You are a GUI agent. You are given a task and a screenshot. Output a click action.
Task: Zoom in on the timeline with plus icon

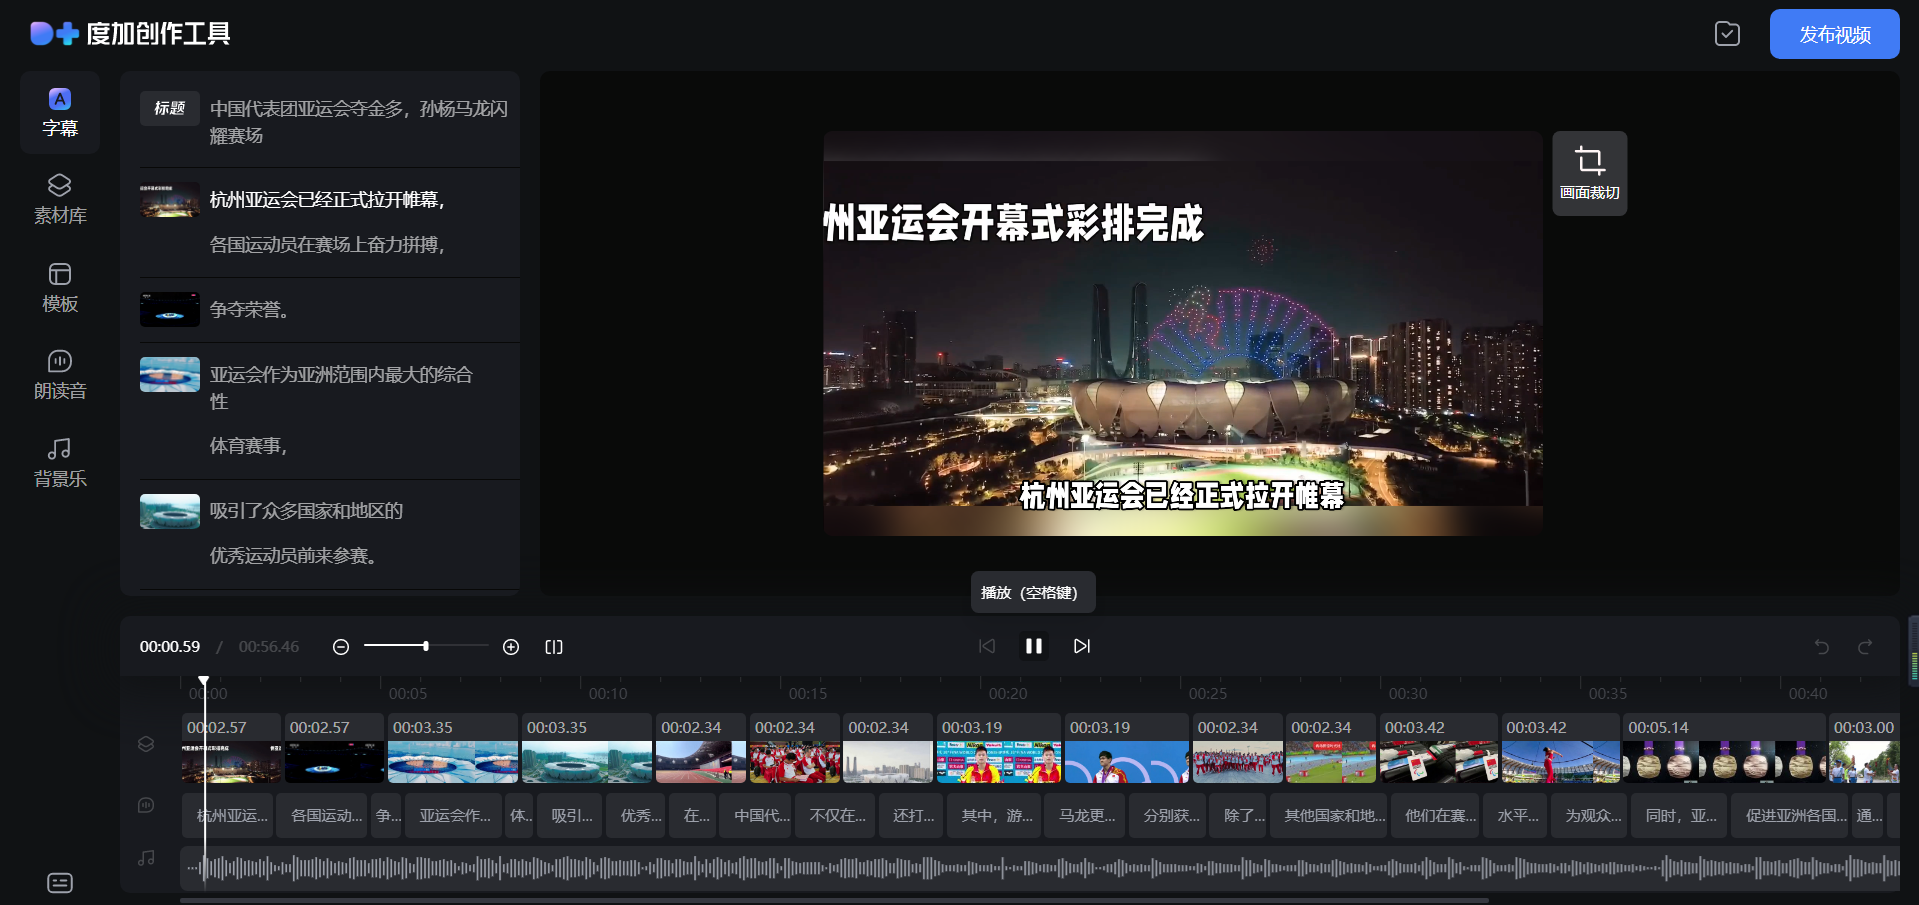click(x=511, y=647)
